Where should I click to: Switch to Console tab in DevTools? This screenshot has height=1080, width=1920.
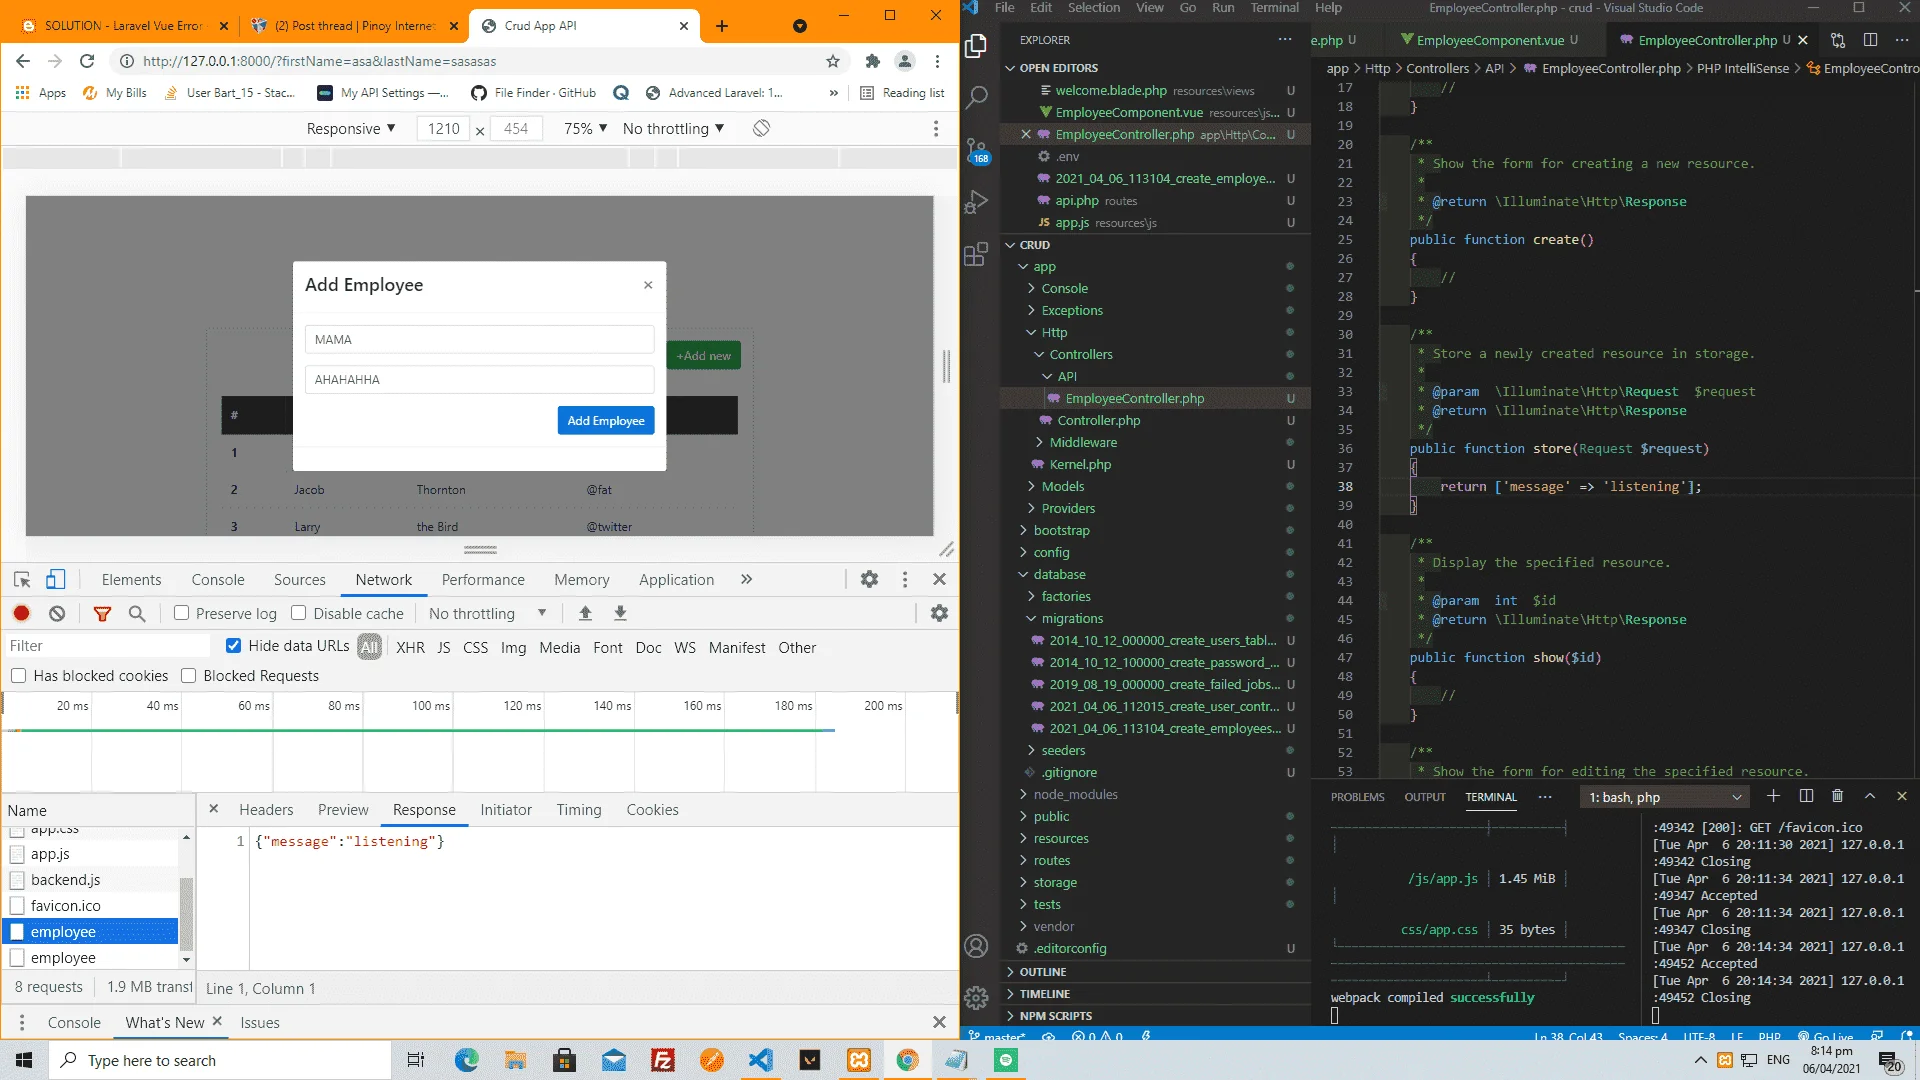point(218,579)
